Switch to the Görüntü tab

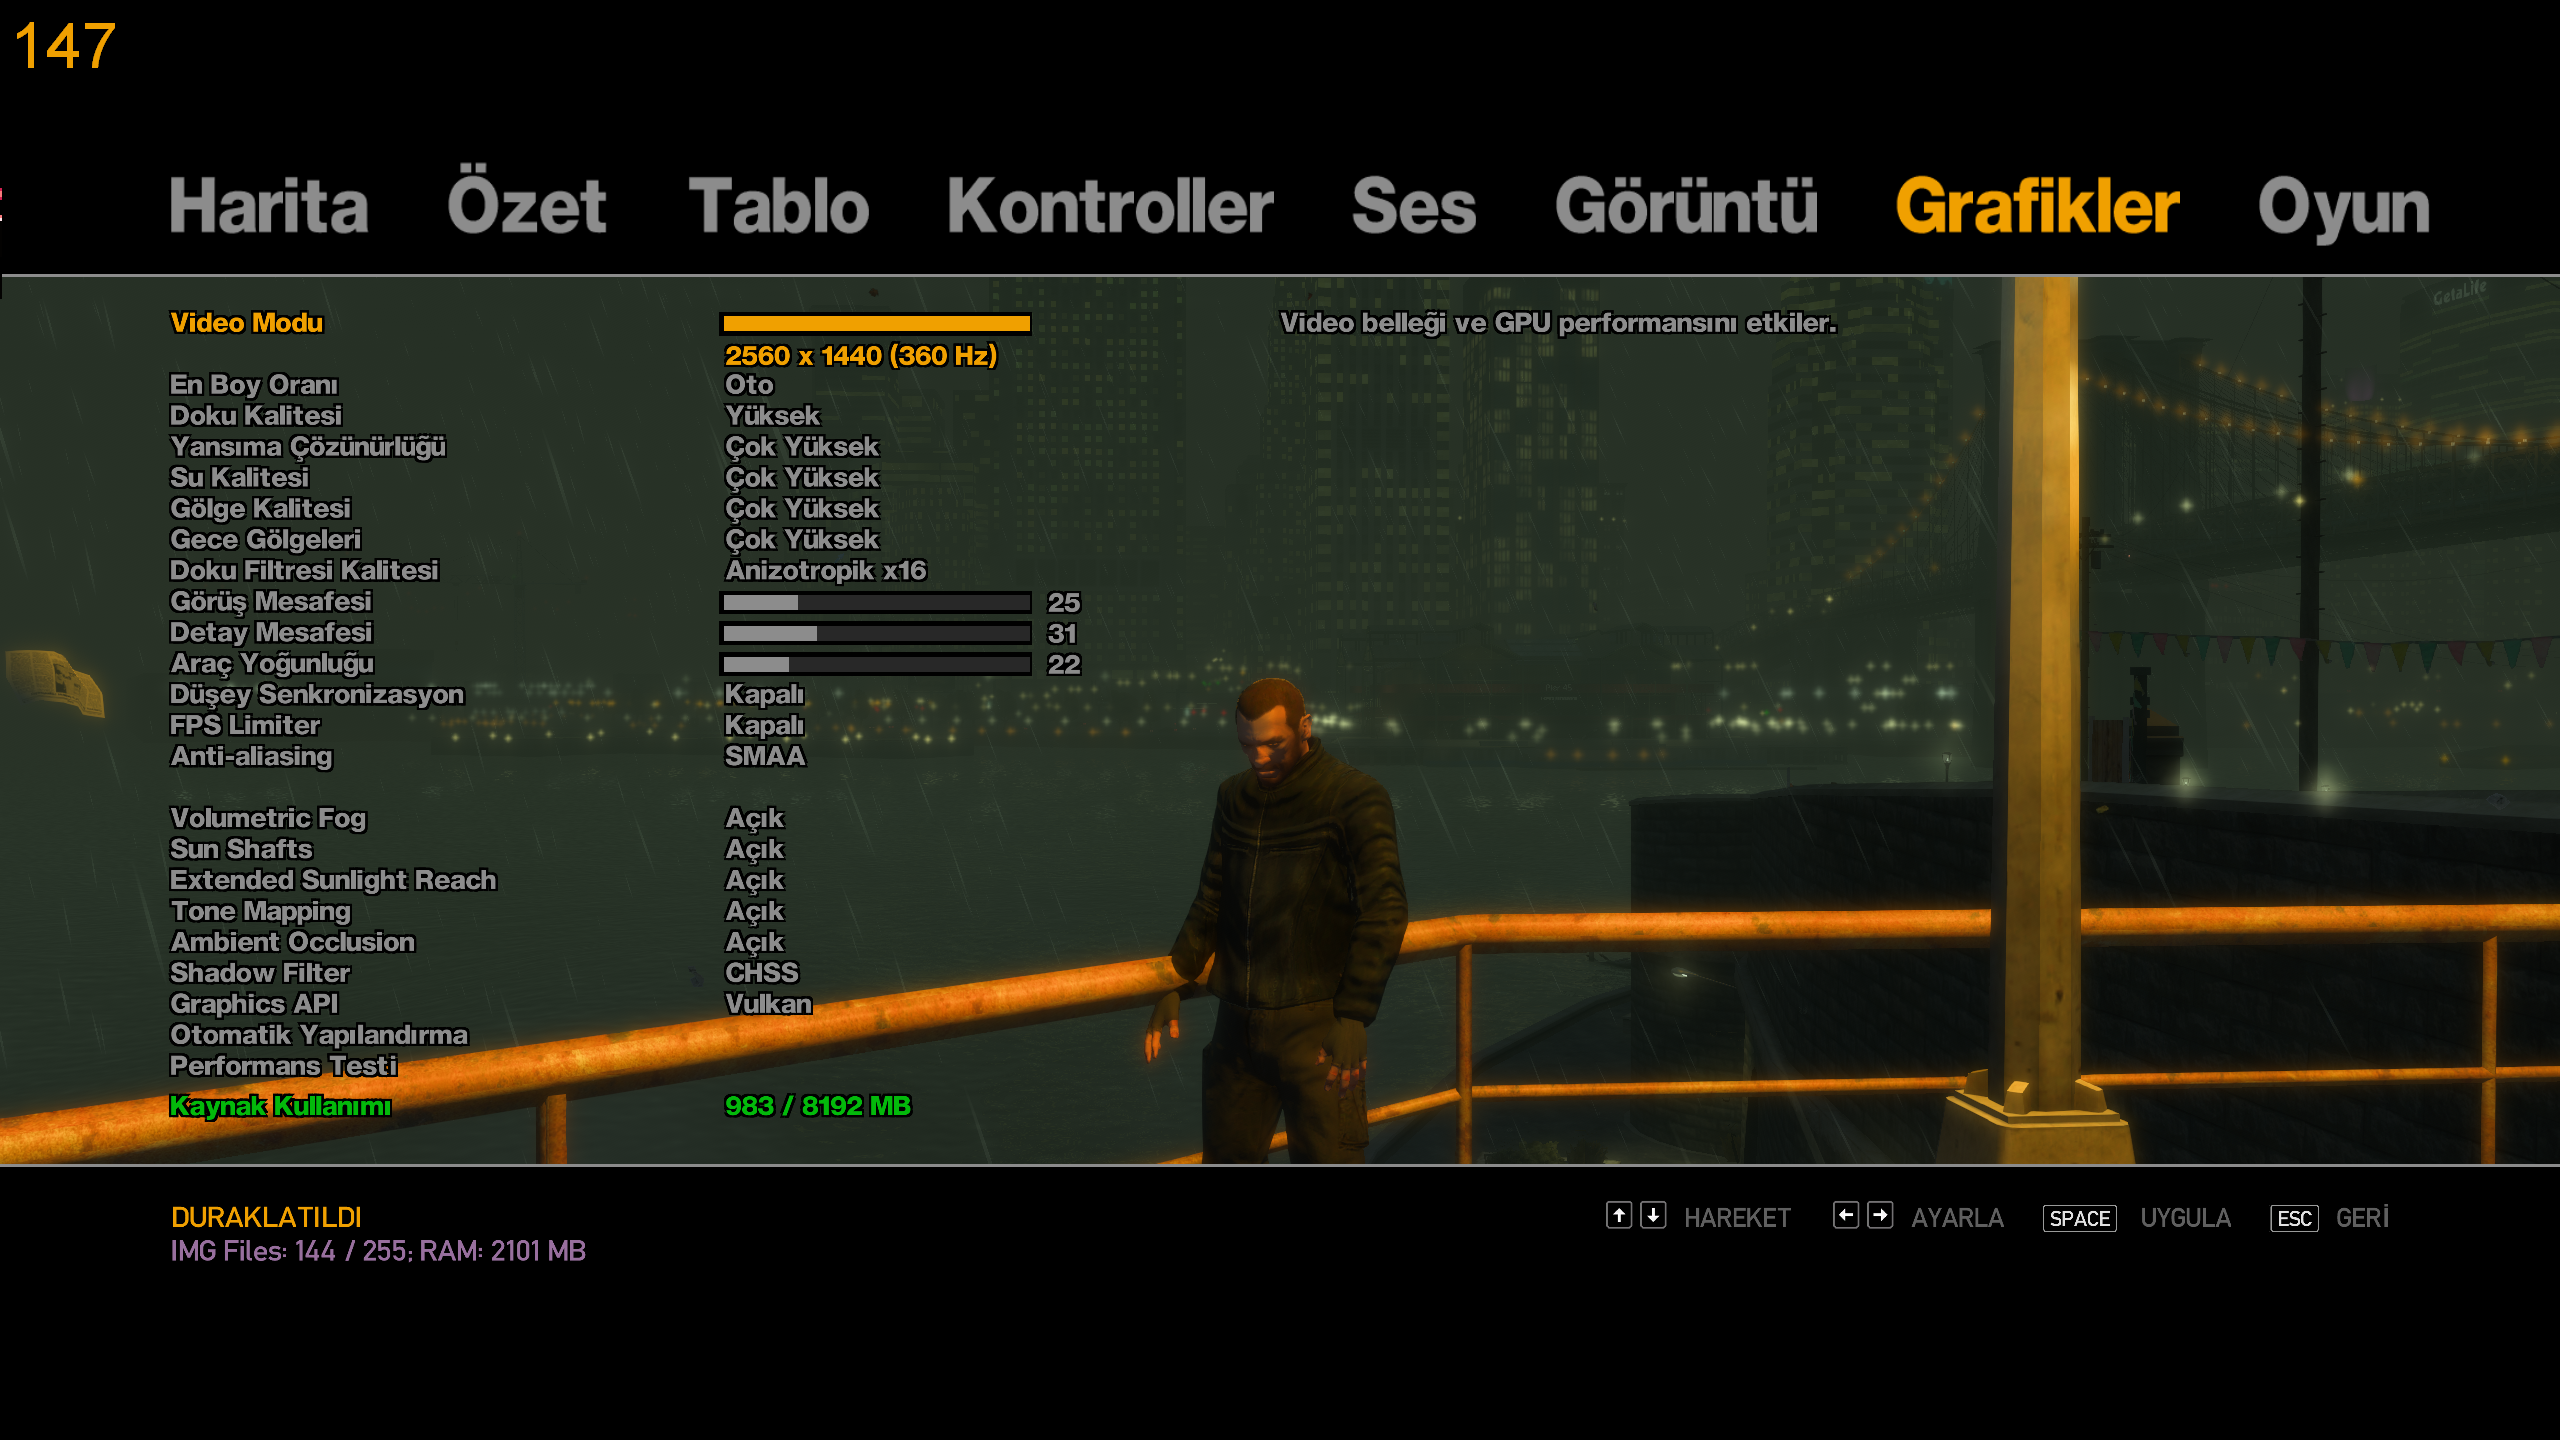pos(1686,205)
